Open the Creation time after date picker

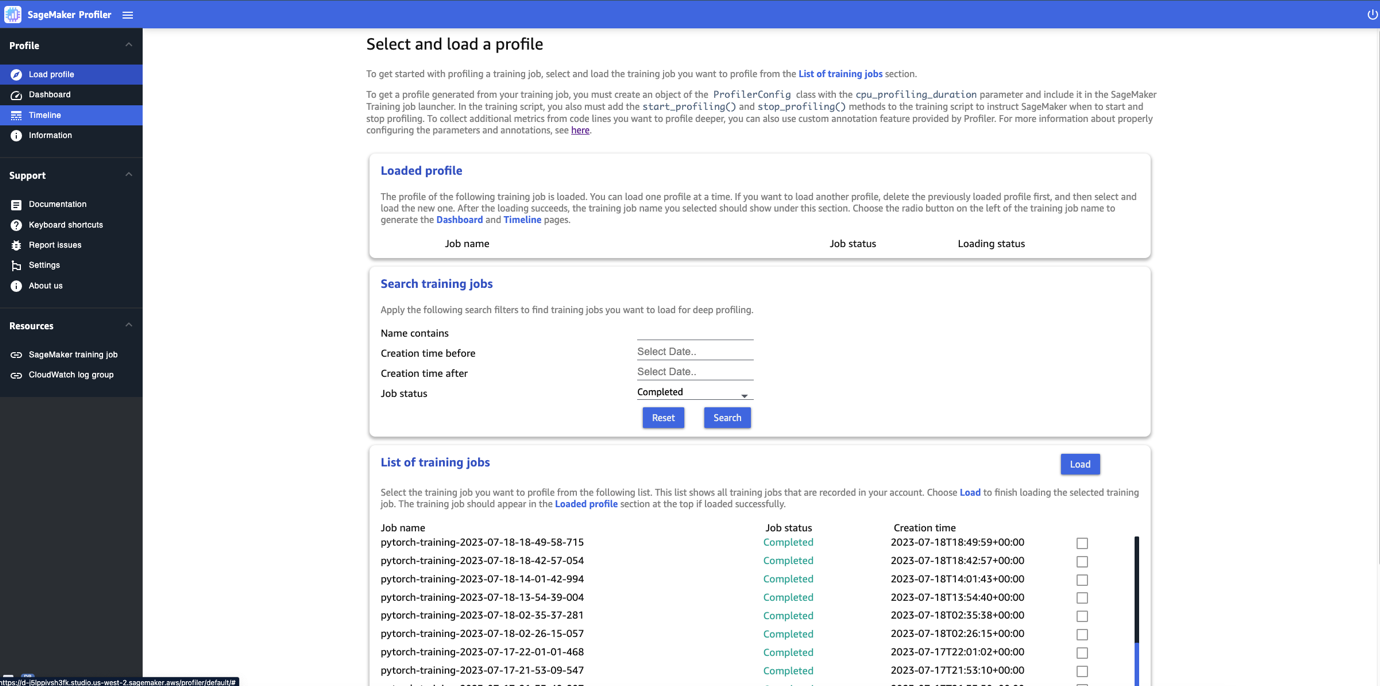695,372
